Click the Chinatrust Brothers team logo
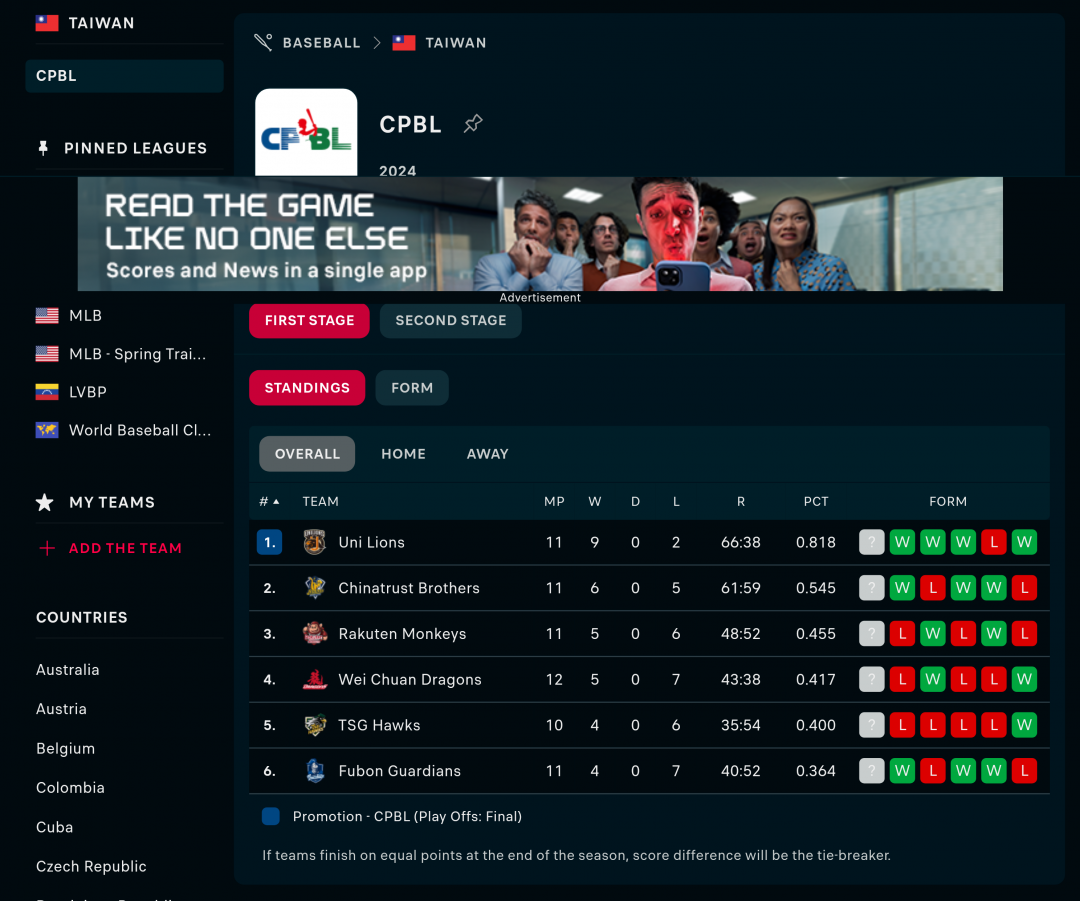Screen dimensions: 1080x901 coord(315,588)
